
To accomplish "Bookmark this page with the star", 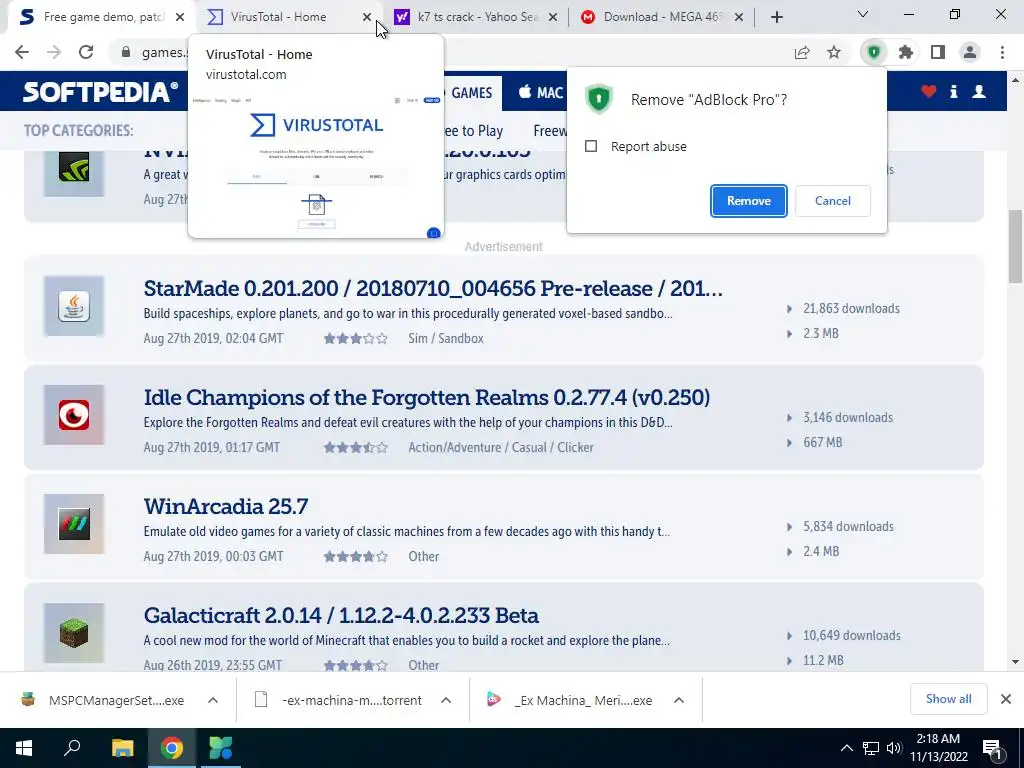I will coord(834,52).
